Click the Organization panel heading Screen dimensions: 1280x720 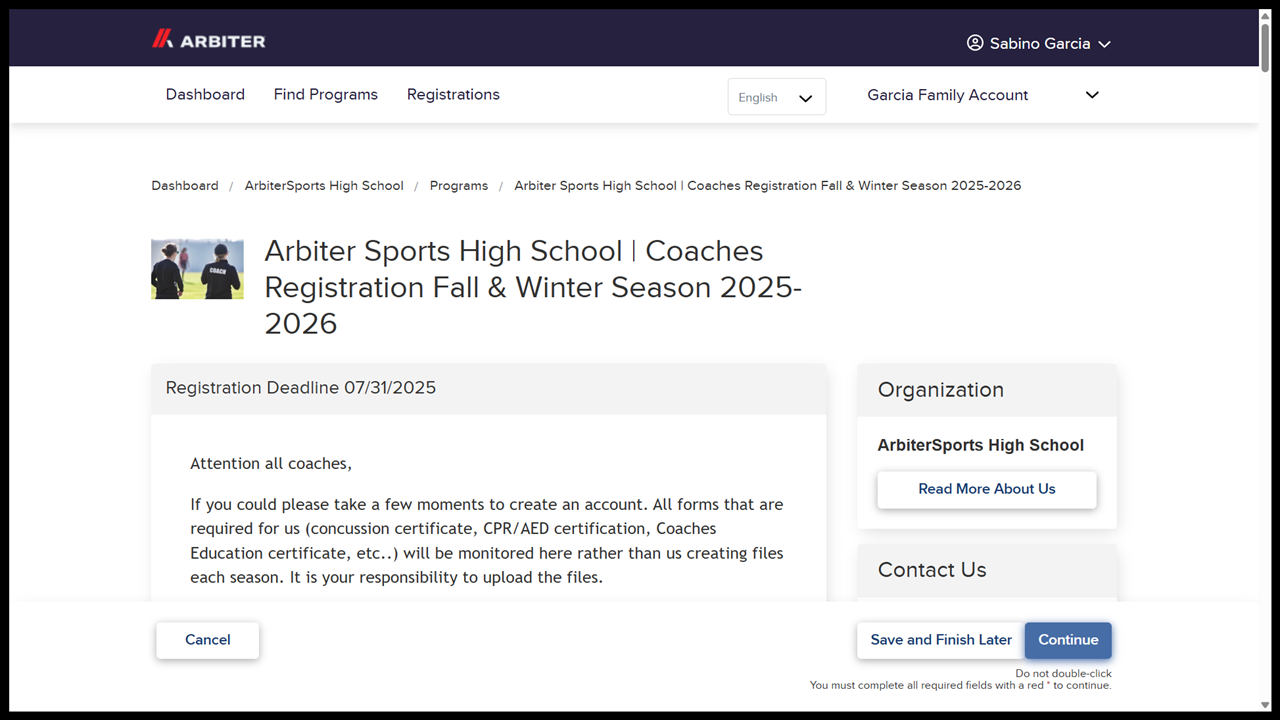point(941,390)
